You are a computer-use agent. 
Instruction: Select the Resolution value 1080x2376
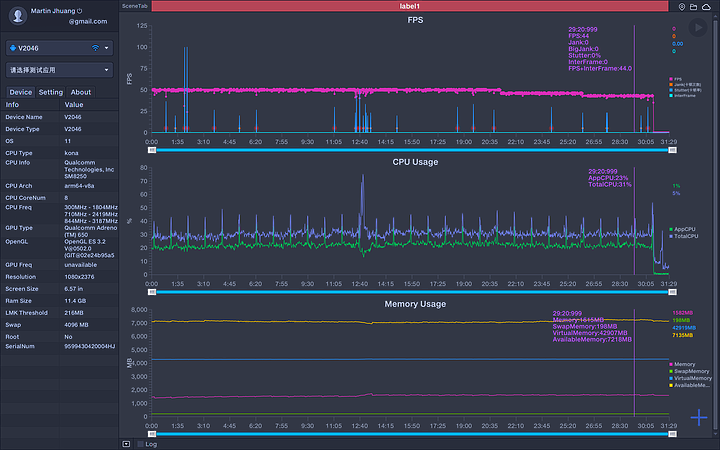[x=79, y=277]
